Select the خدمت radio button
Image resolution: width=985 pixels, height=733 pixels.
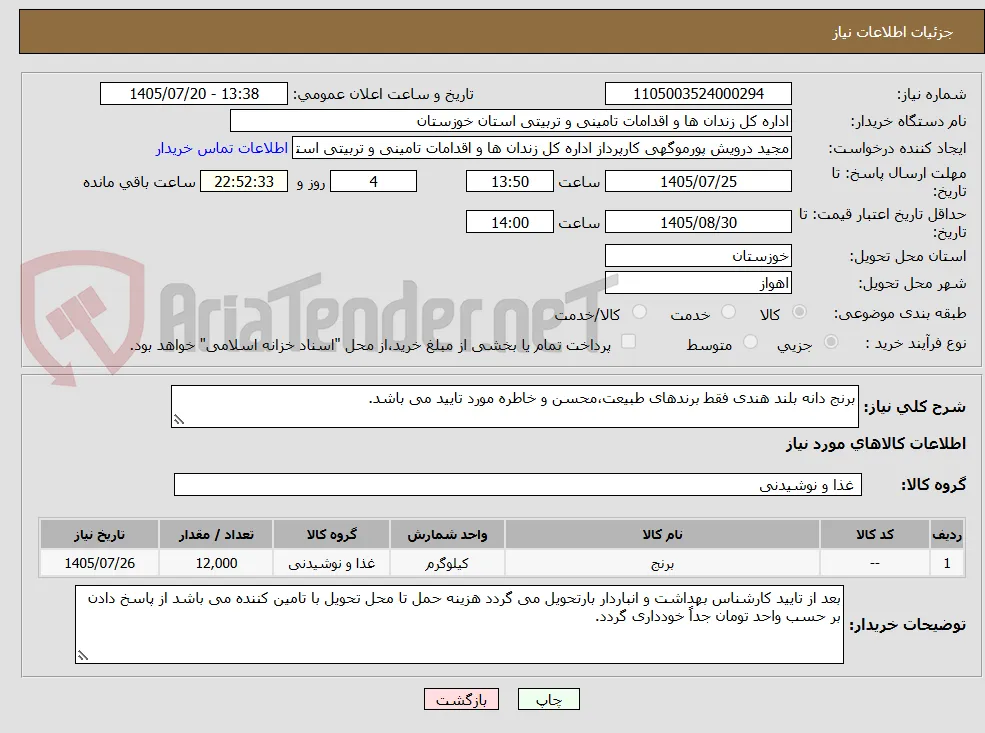pyautogui.click(x=728, y=312)
